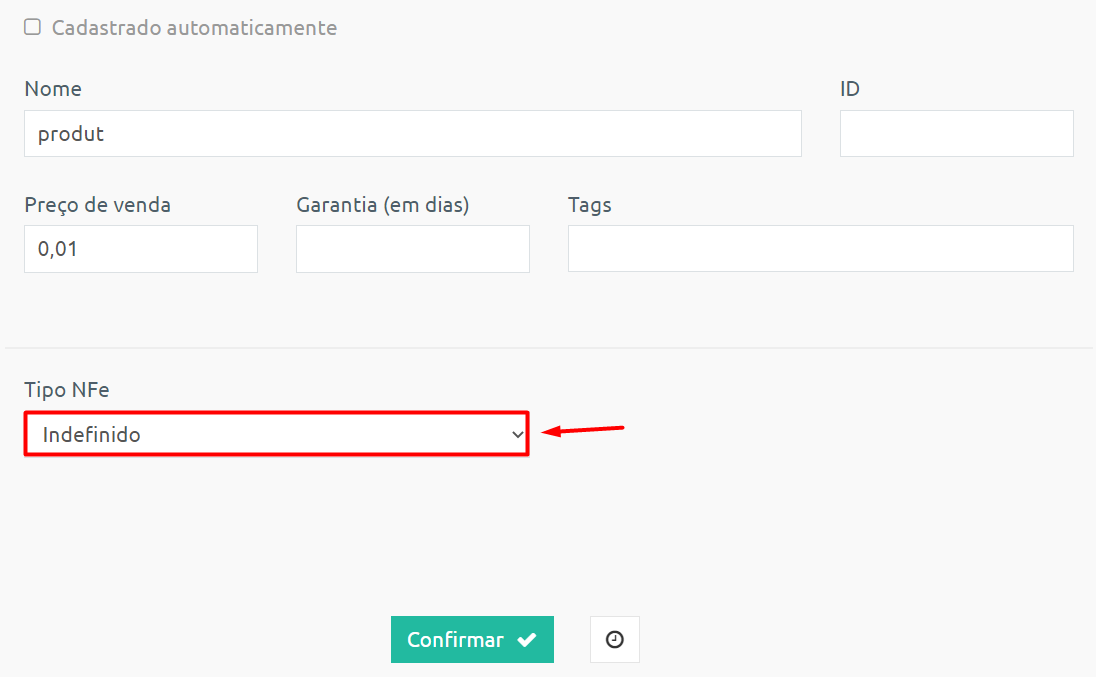
Task: Click into the empty ID field
Action: click(956, 133)
